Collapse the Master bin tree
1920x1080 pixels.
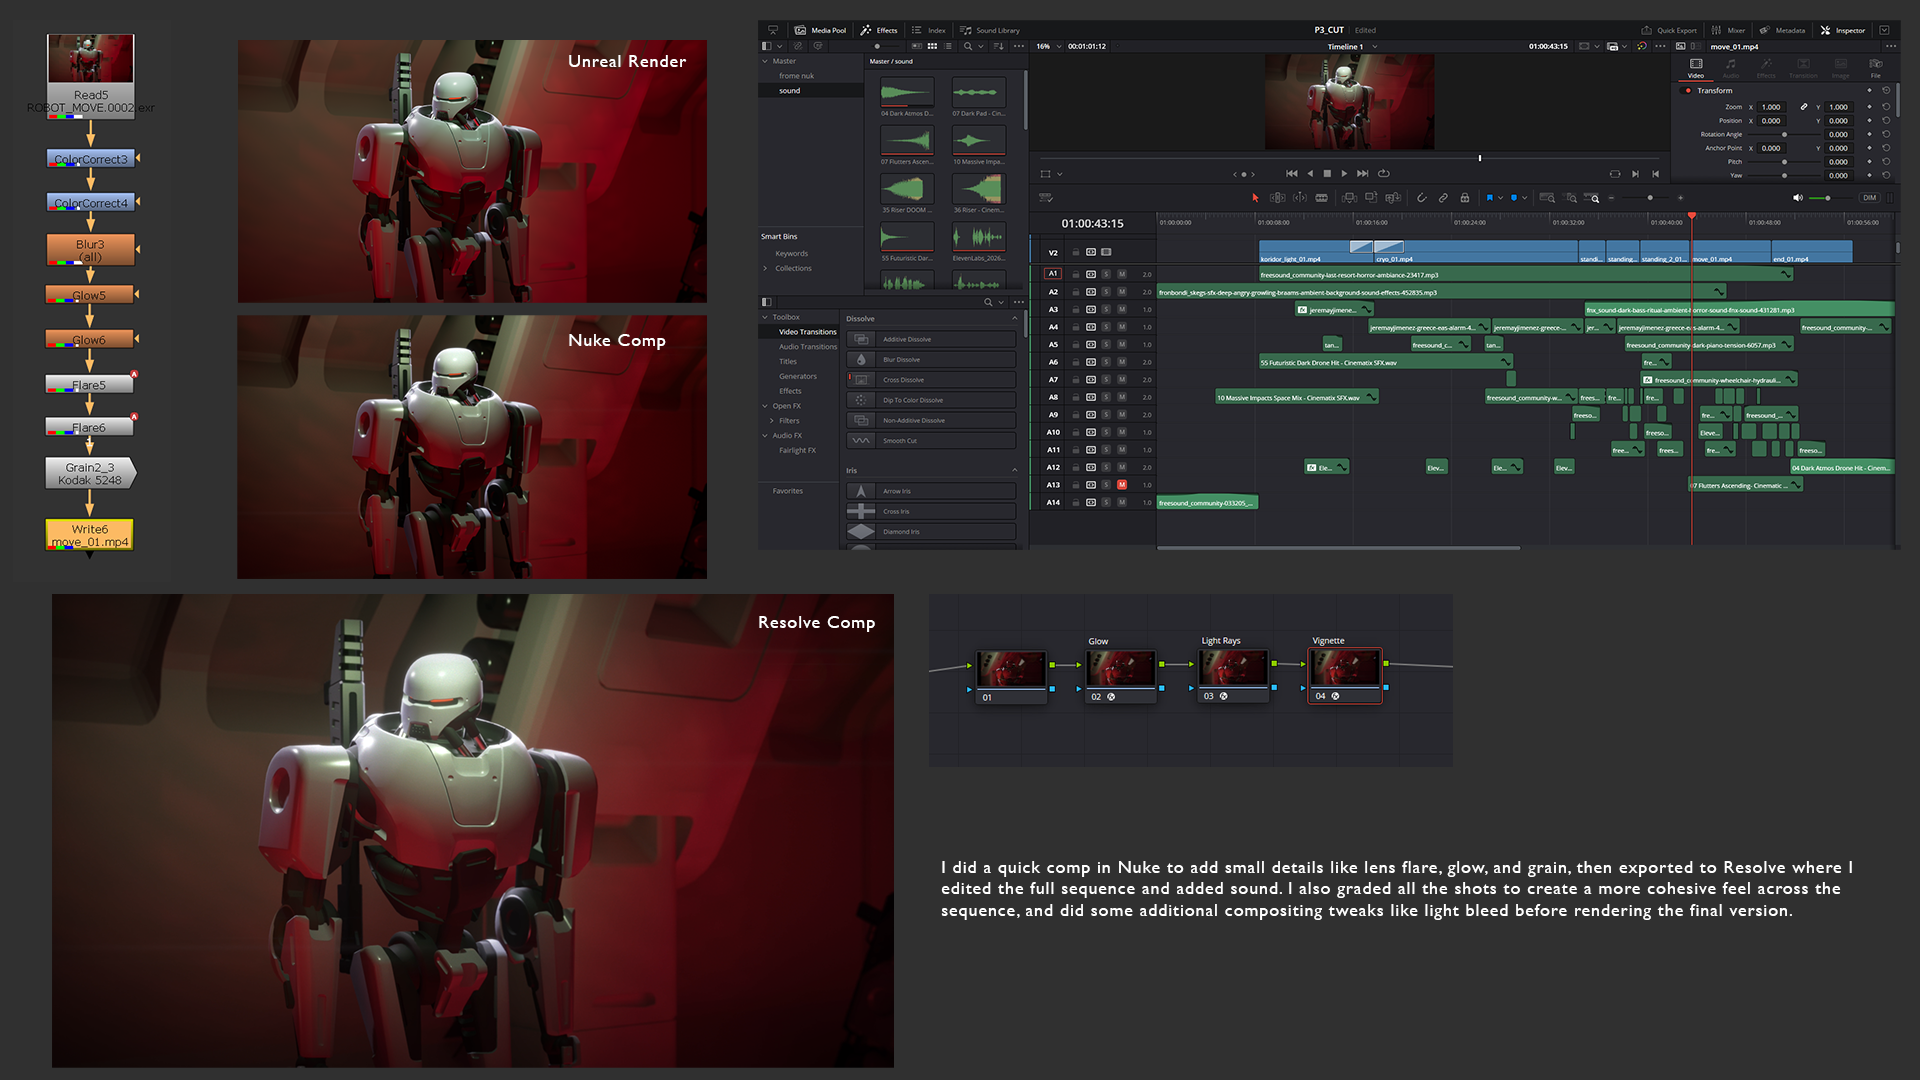(x=765, y=61)
